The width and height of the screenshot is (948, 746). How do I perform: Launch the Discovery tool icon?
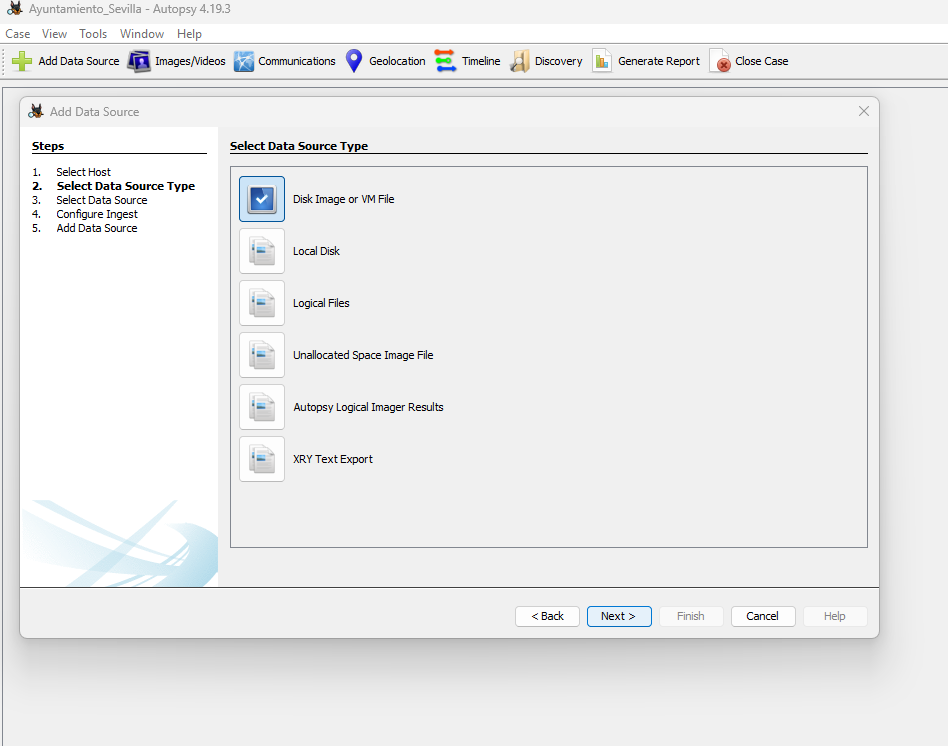pos(519,61)
